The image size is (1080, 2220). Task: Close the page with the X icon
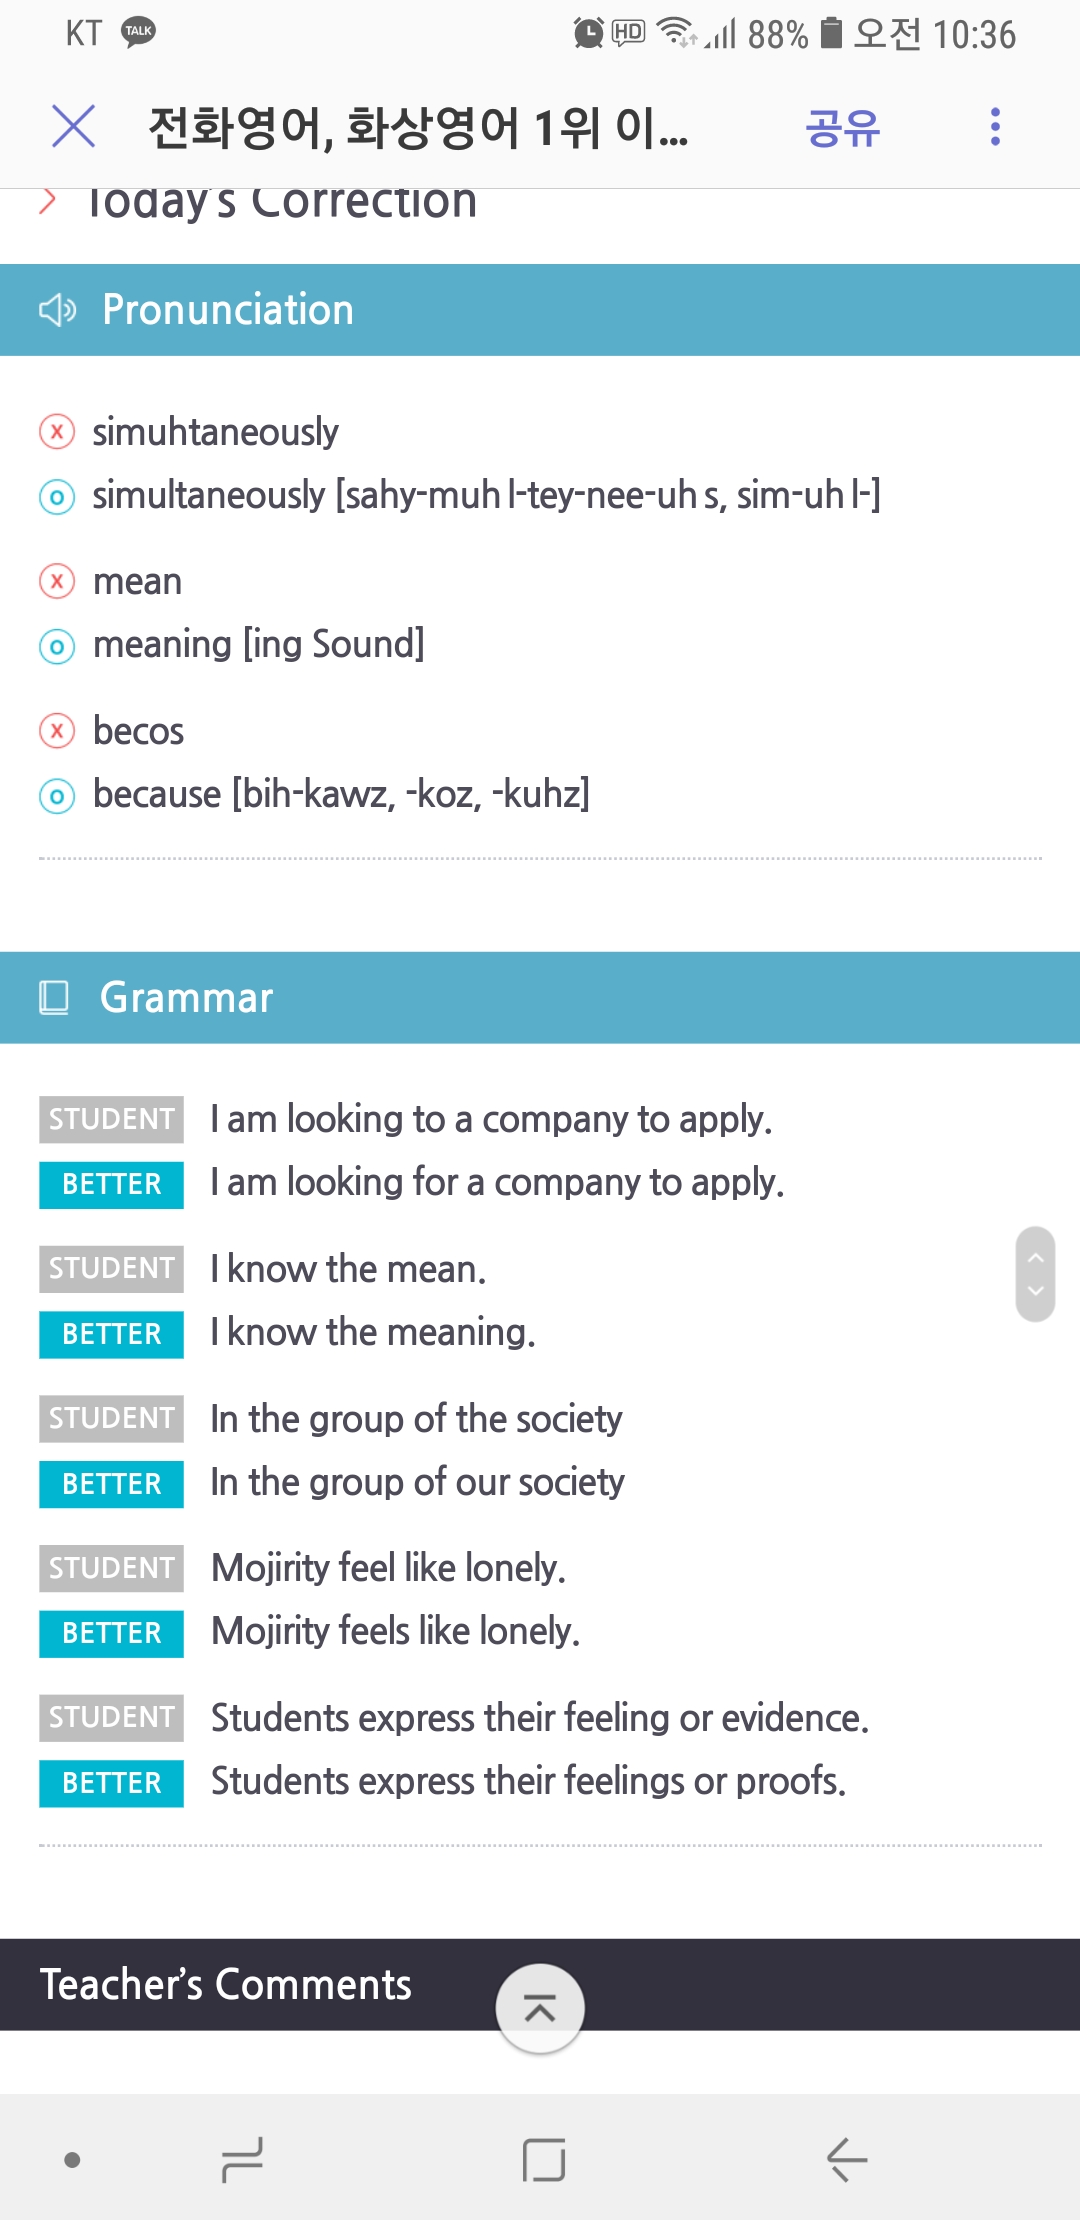pos(73,127)
